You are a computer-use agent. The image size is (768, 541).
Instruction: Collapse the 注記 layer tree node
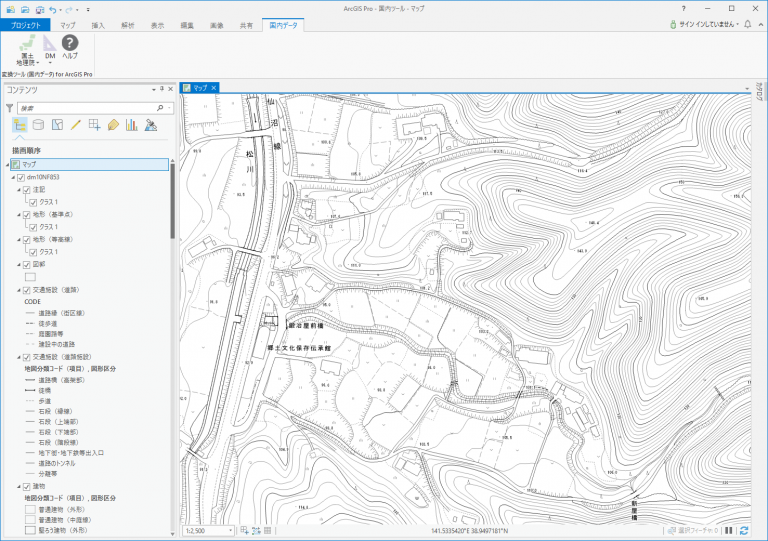pyautogui.click(x=20, y=189)
